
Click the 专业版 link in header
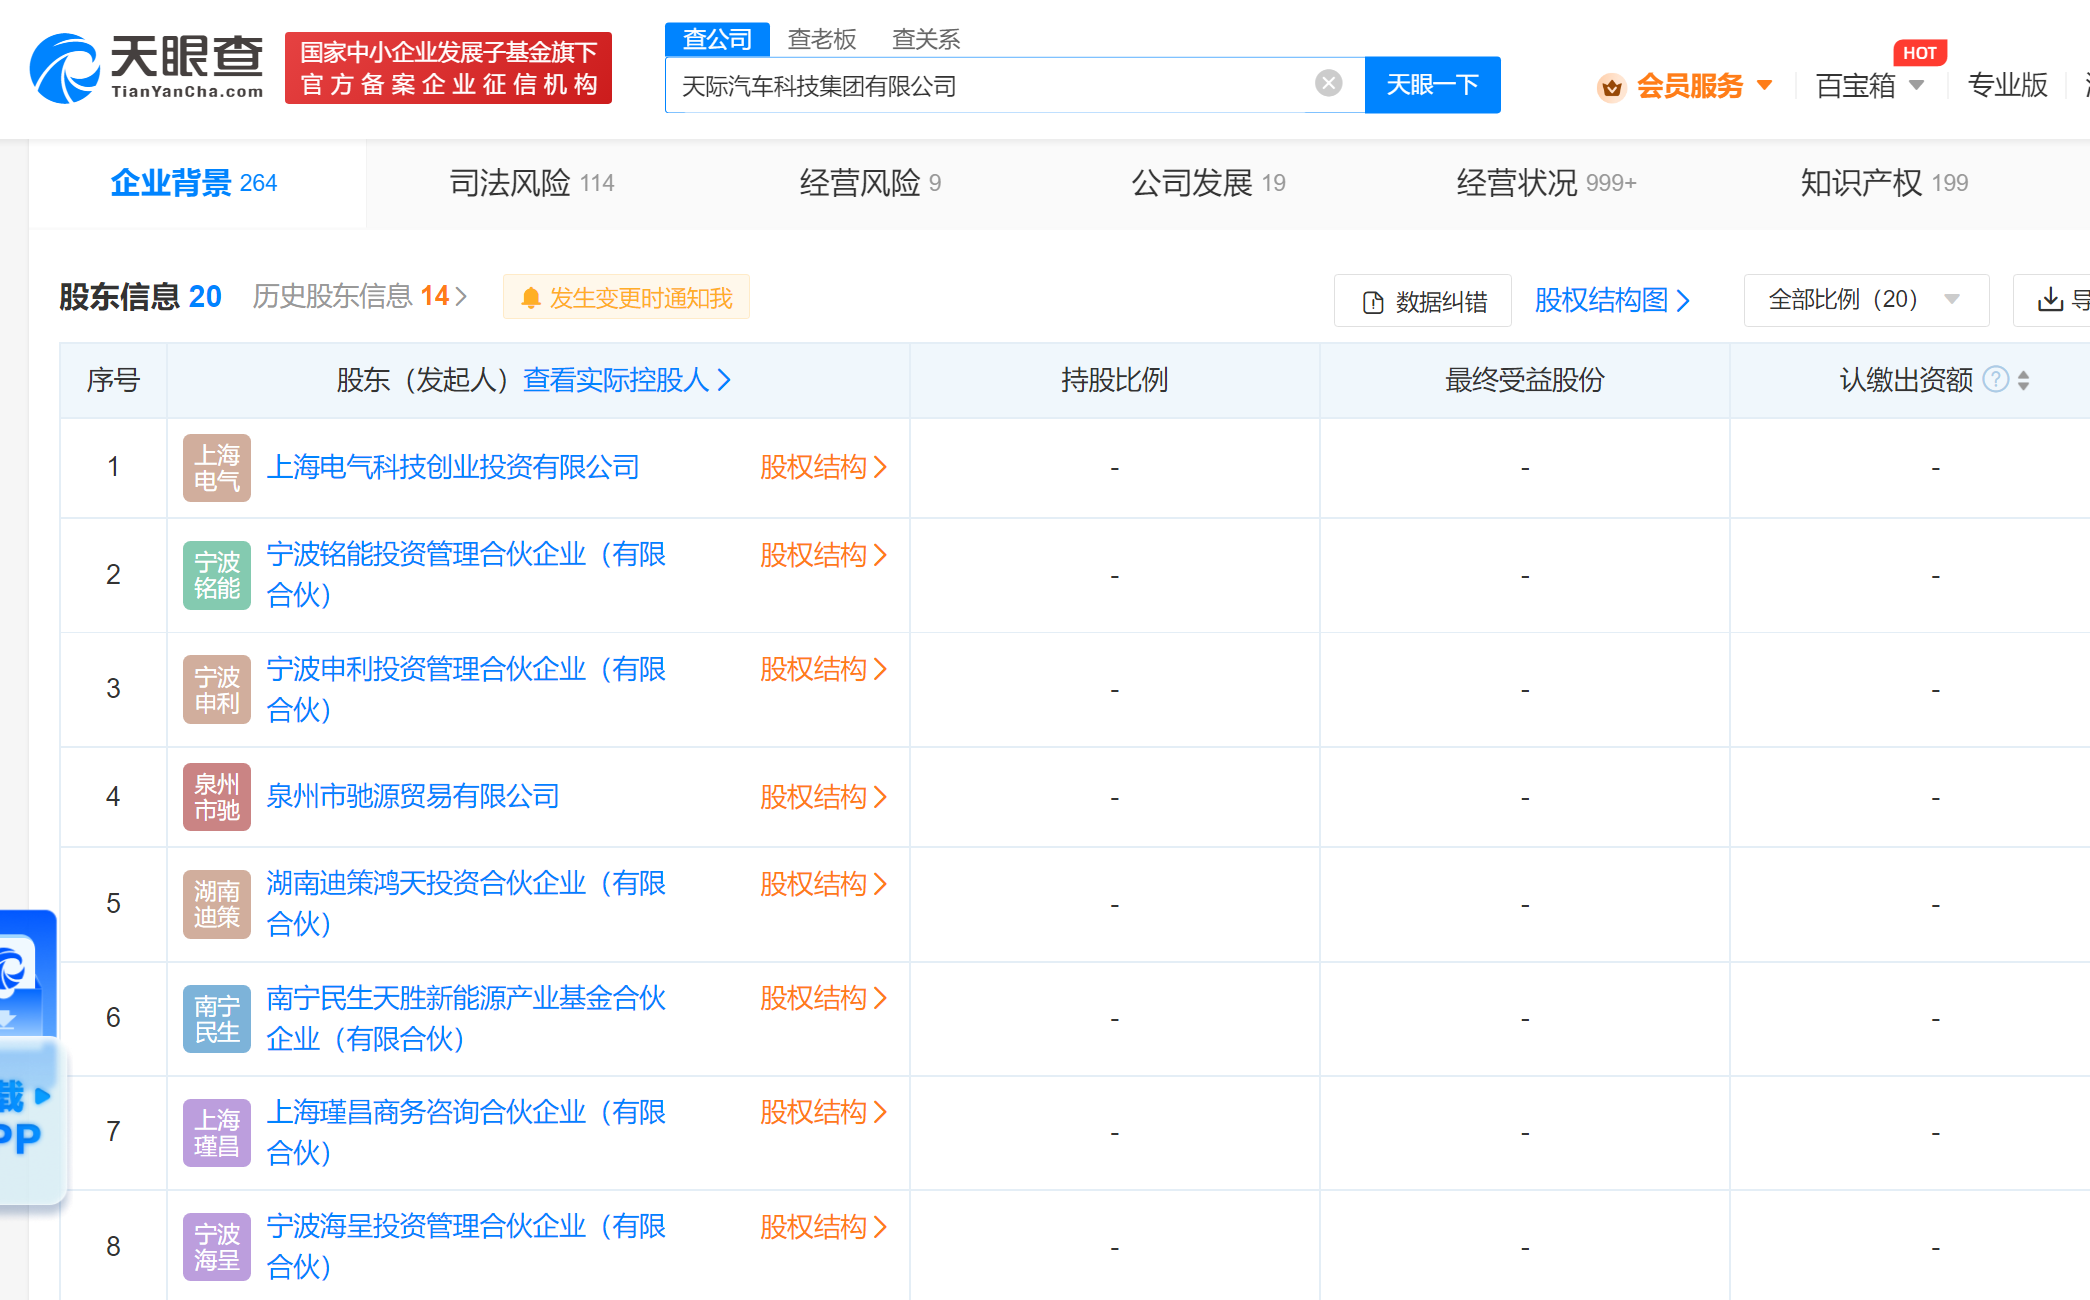[x=2007, y=85]
